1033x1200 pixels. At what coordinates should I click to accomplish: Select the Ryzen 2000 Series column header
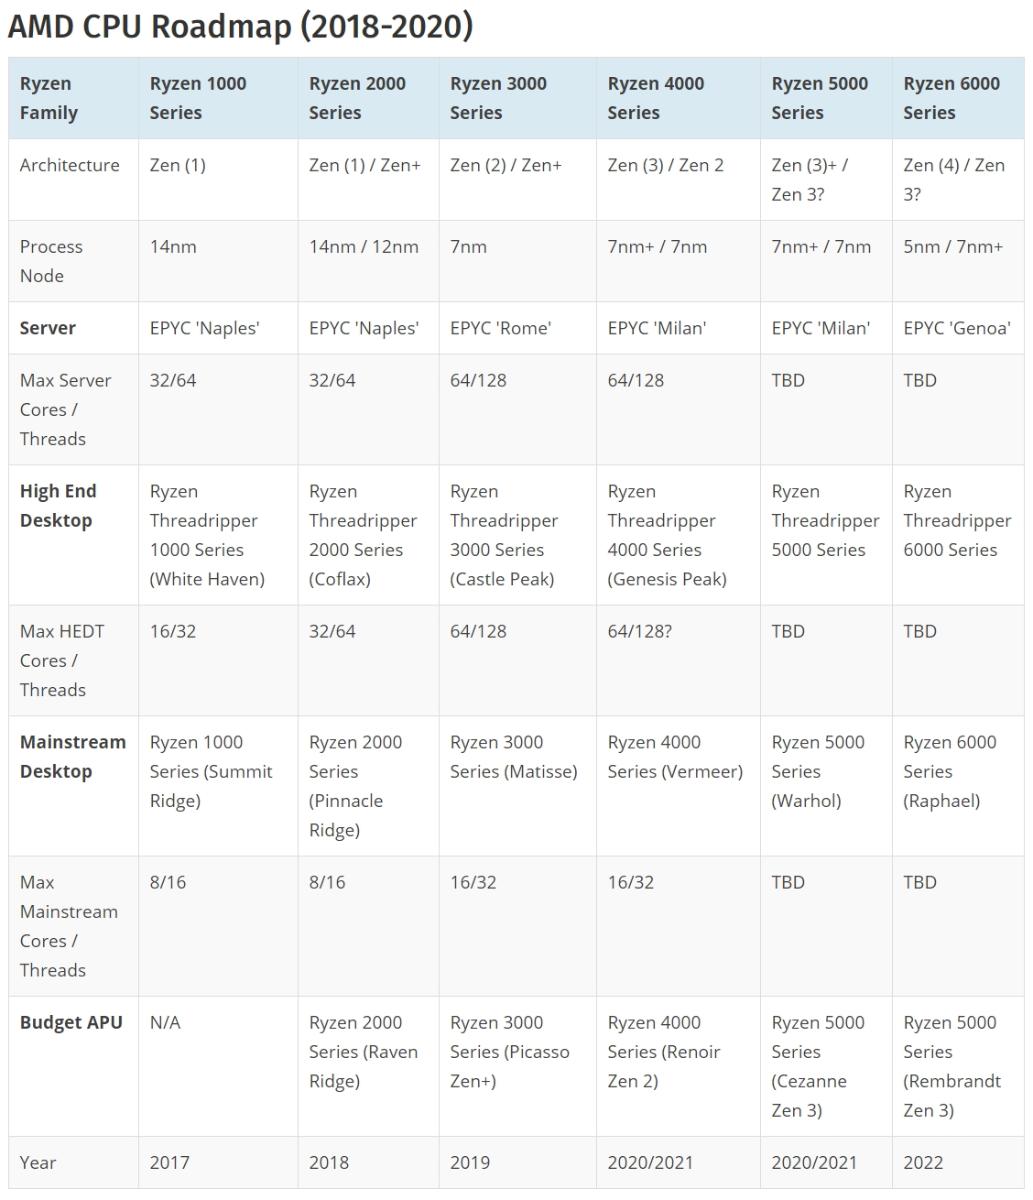point(357,98)
